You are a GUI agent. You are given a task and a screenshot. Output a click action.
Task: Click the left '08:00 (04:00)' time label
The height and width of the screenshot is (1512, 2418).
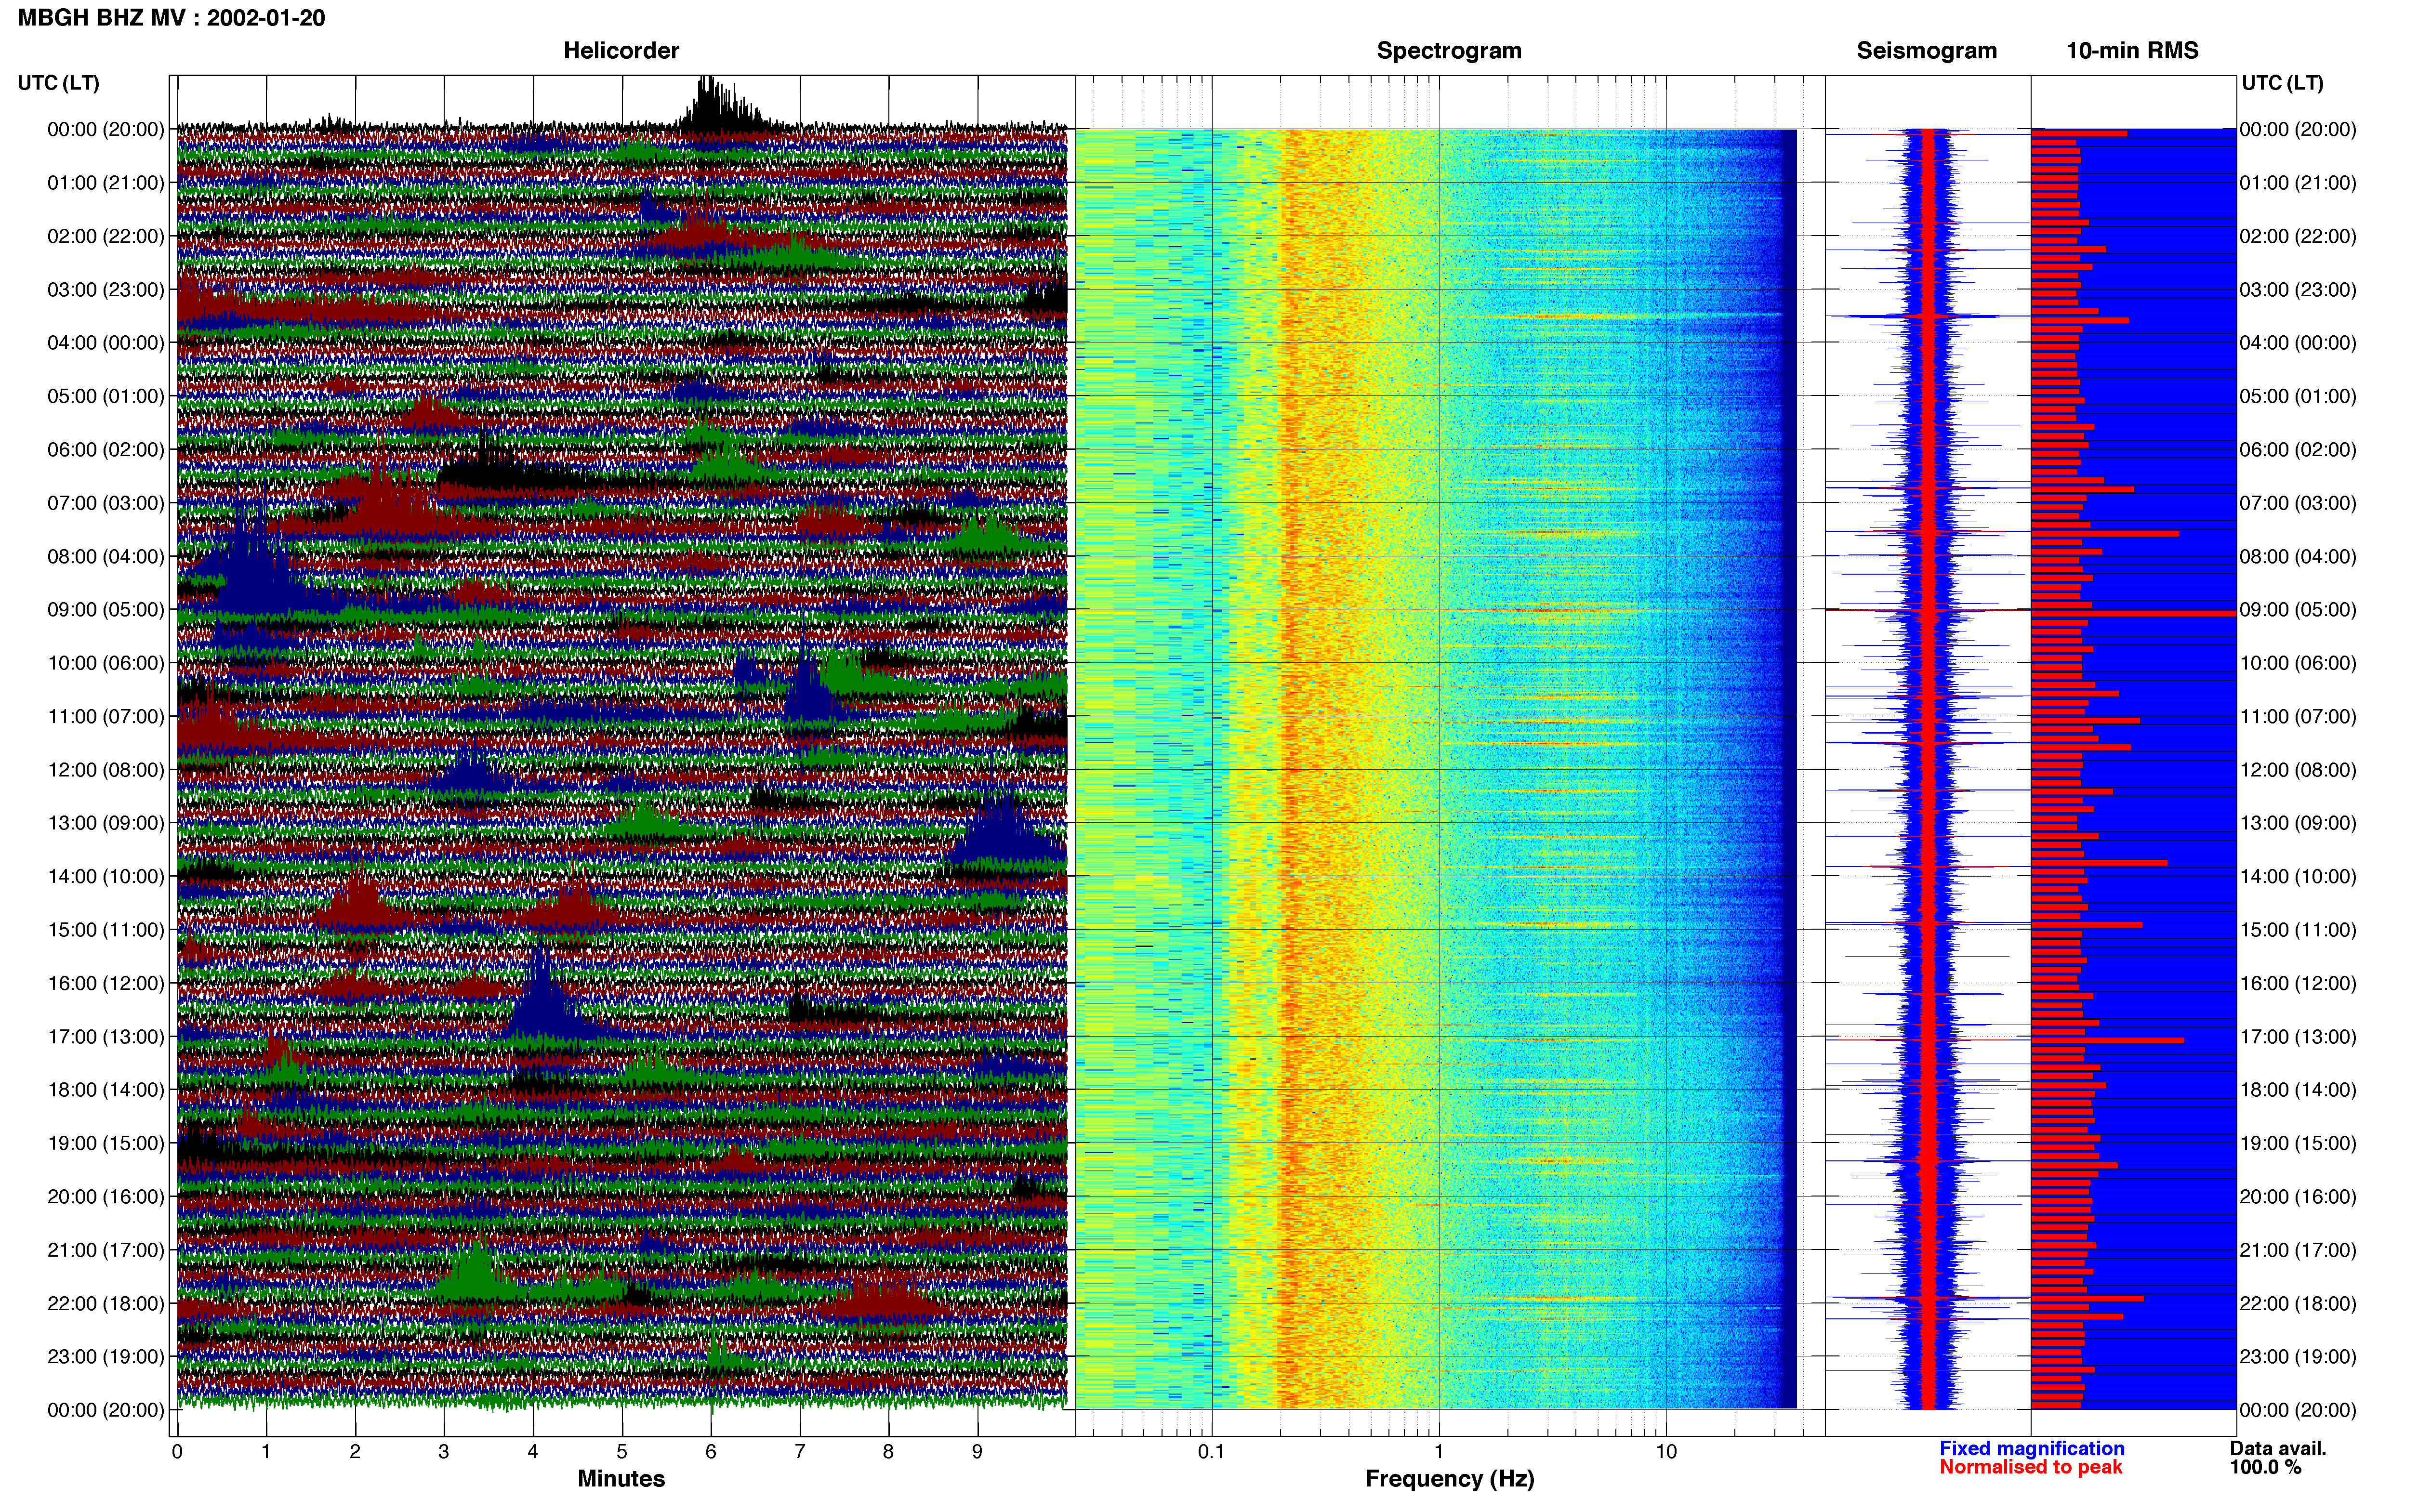(106, 556)
